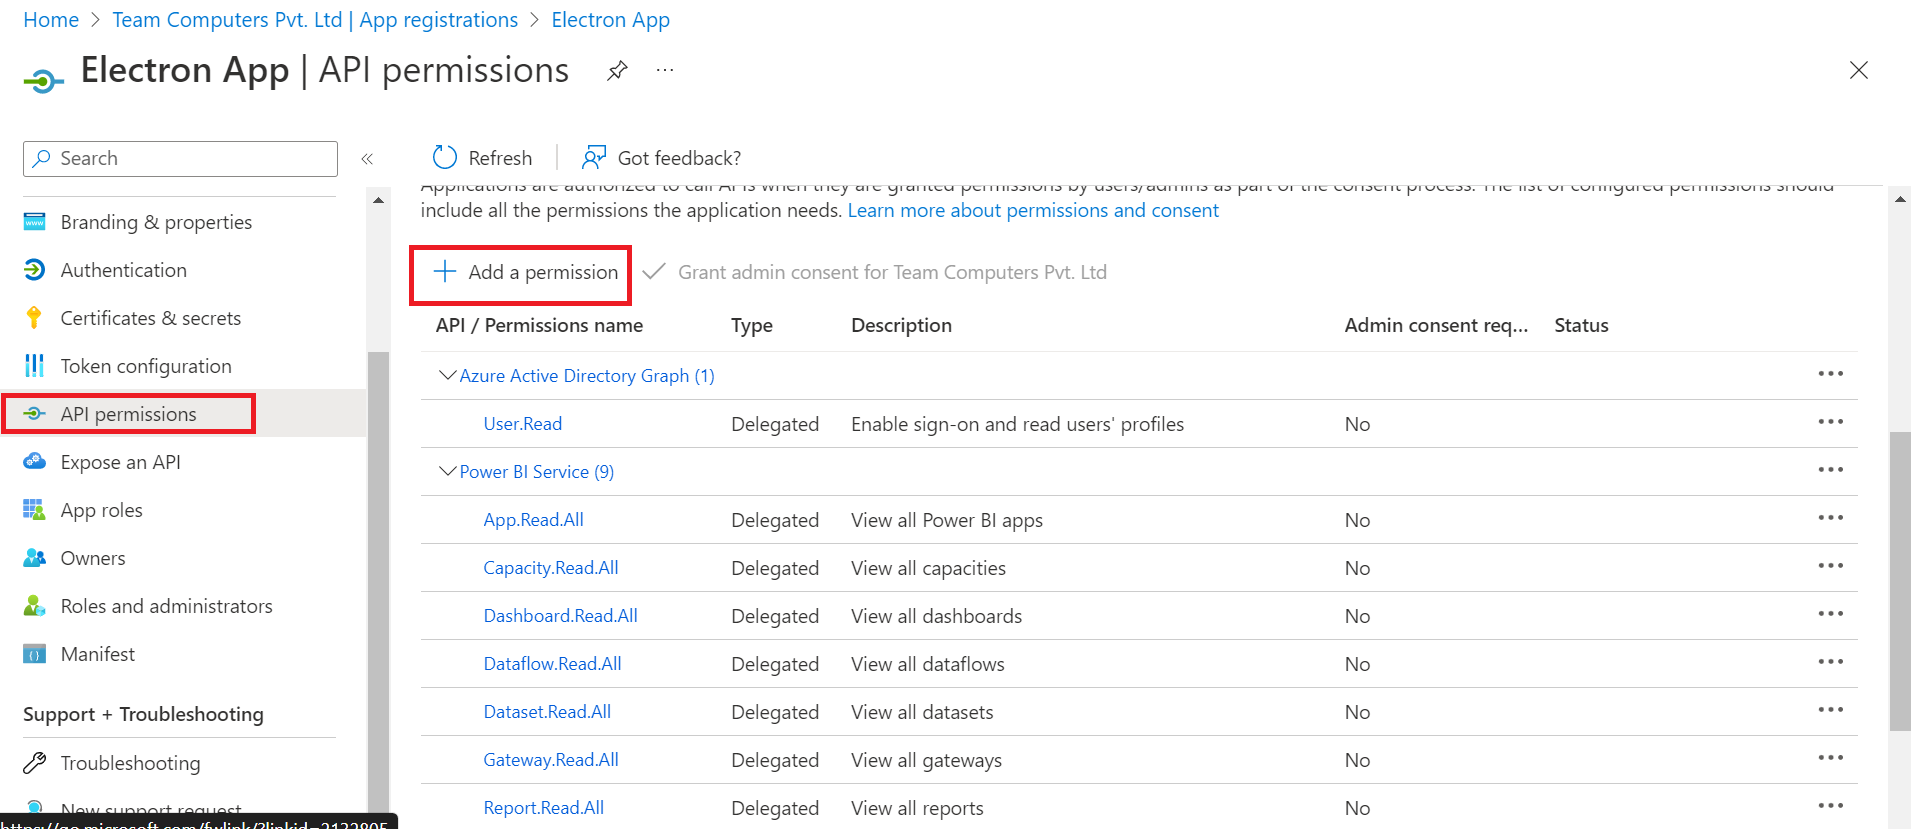Click the API permissions sidebar icon
Image resolution: width=1911 pixels, height=829 pixels.
coord(34,414)
